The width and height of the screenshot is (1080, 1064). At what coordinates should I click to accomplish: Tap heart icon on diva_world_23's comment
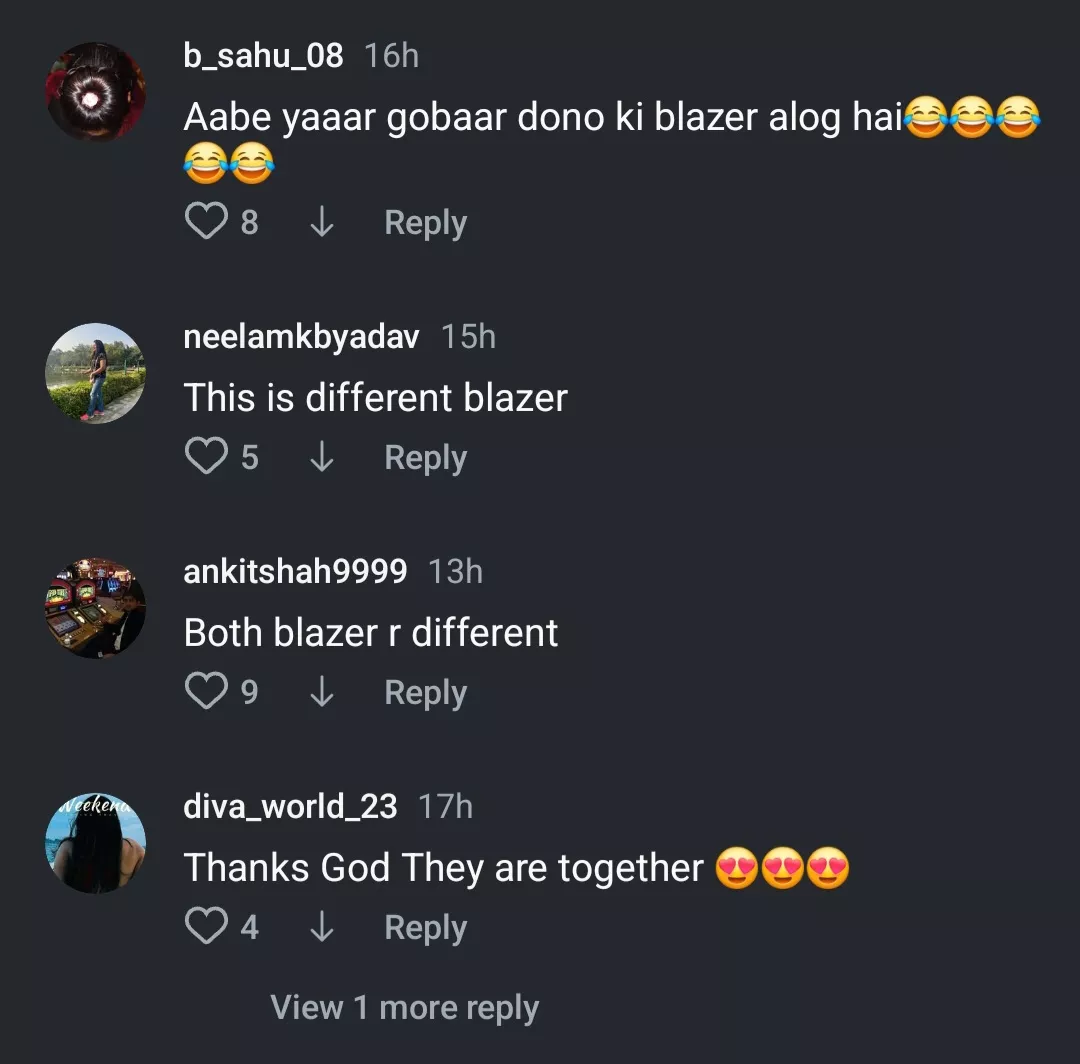point(206,926)
